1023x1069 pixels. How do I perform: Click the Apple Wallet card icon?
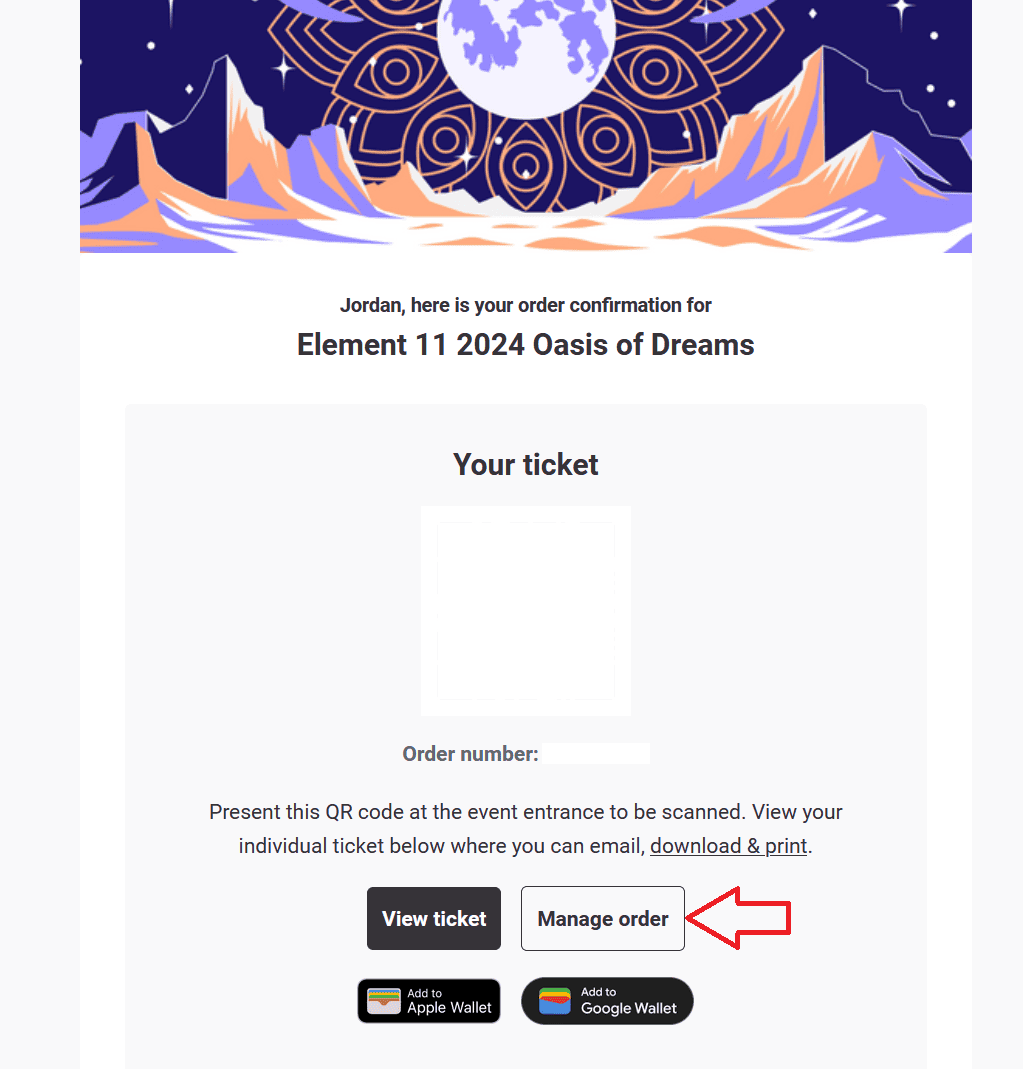(384, 1001)
